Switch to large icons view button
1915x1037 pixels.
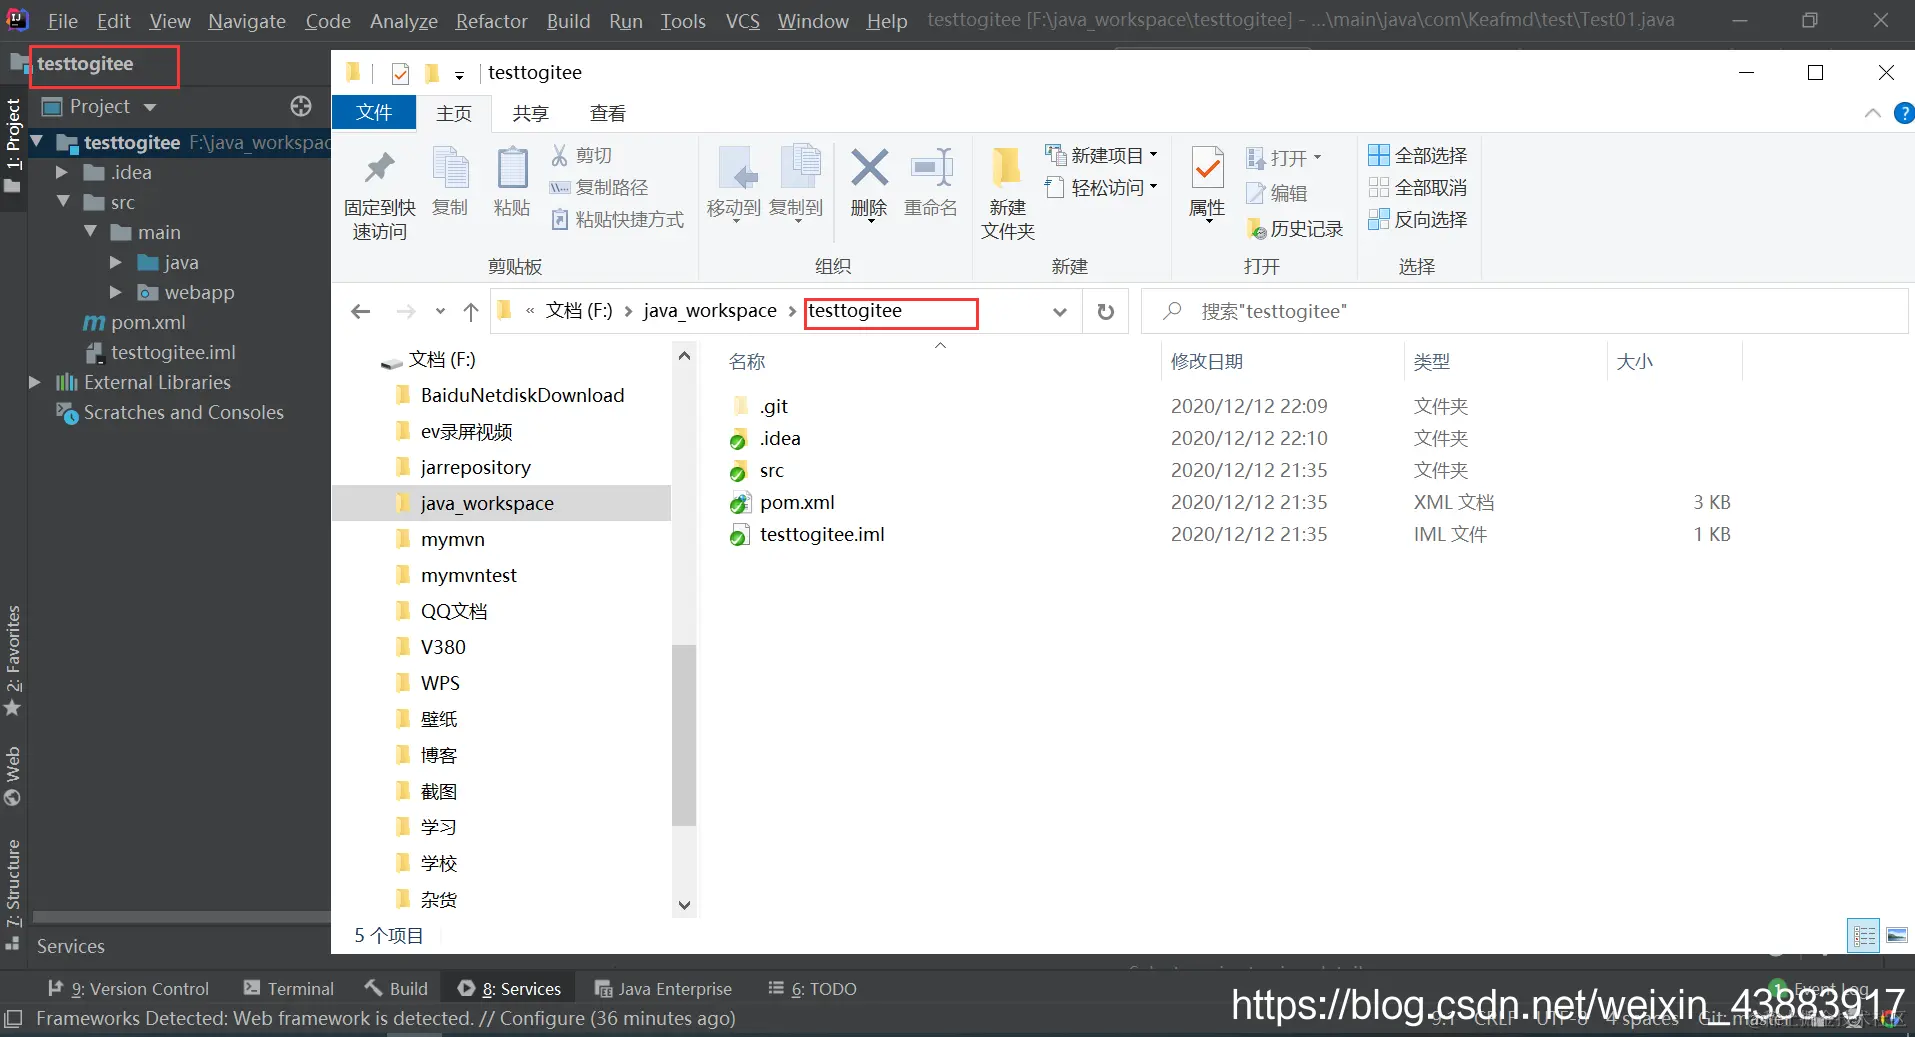1897,936
